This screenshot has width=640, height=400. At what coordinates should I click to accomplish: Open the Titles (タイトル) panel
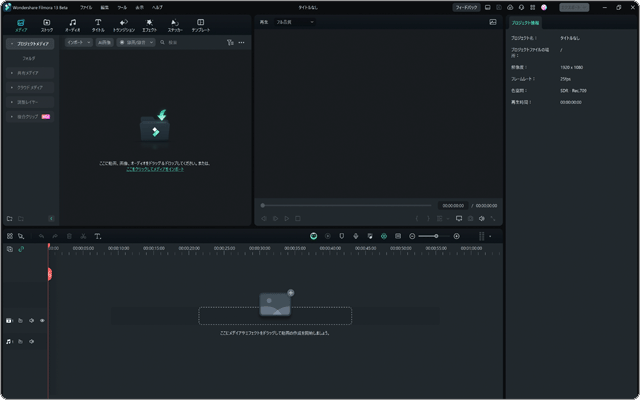(x=98, y=25)
